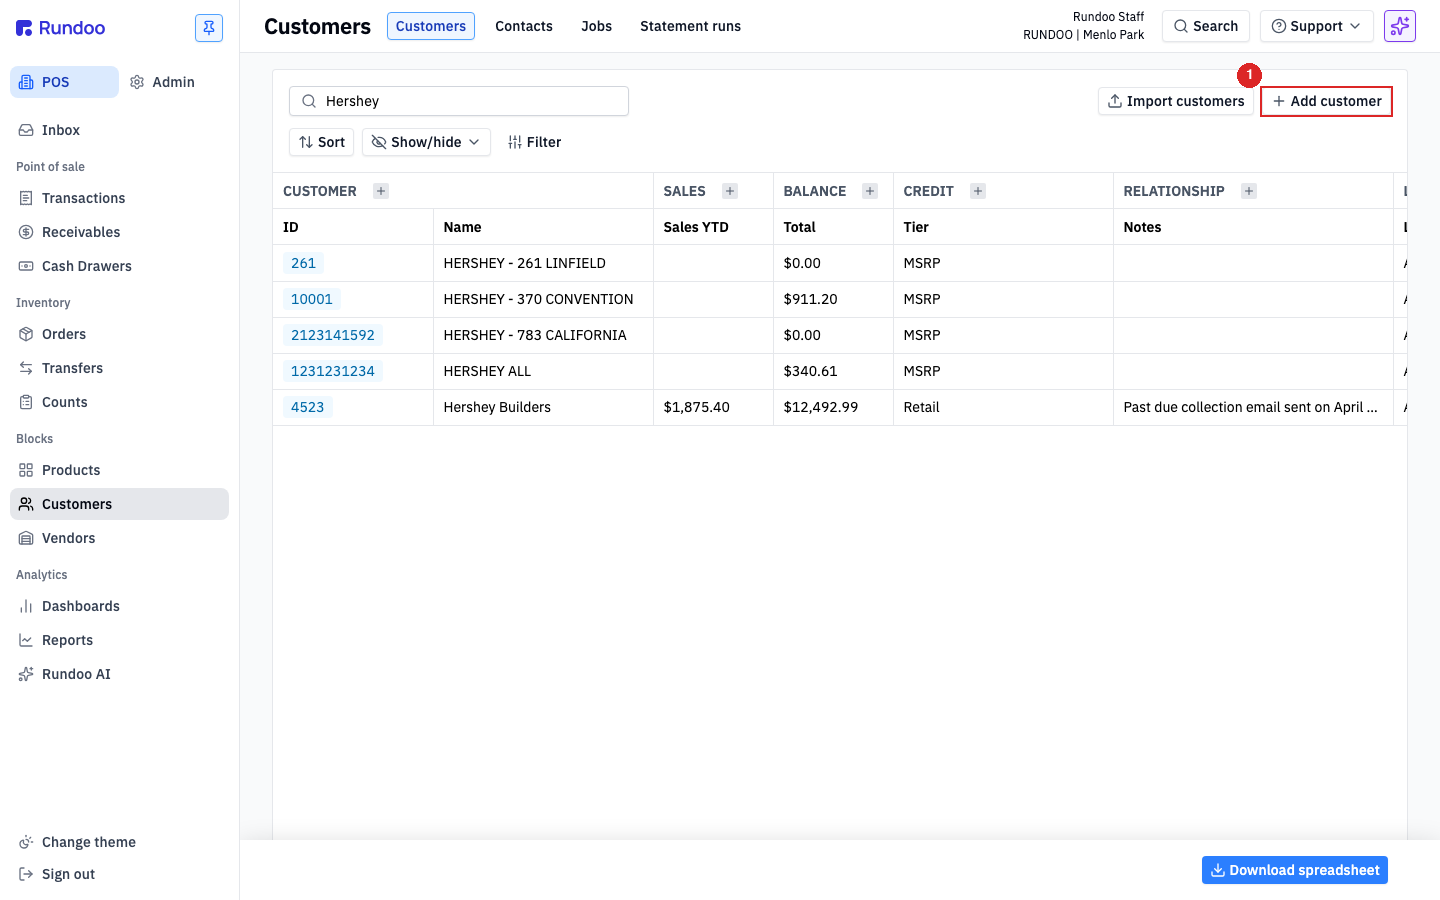Click the Retail tier cell
The width and height of the screenshot is (1440, 900).
(x=1003, y=407)
